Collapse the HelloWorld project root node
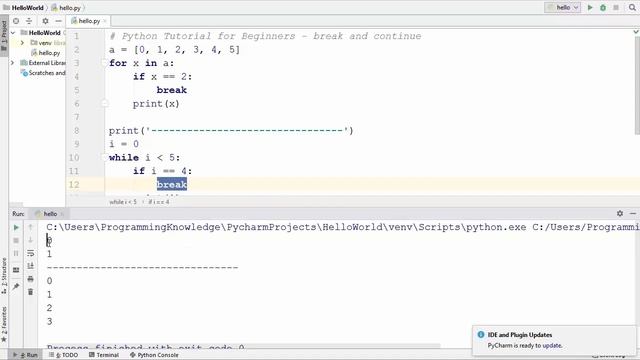The height and width of the screenshot is (360, 640). click(13, 33)
